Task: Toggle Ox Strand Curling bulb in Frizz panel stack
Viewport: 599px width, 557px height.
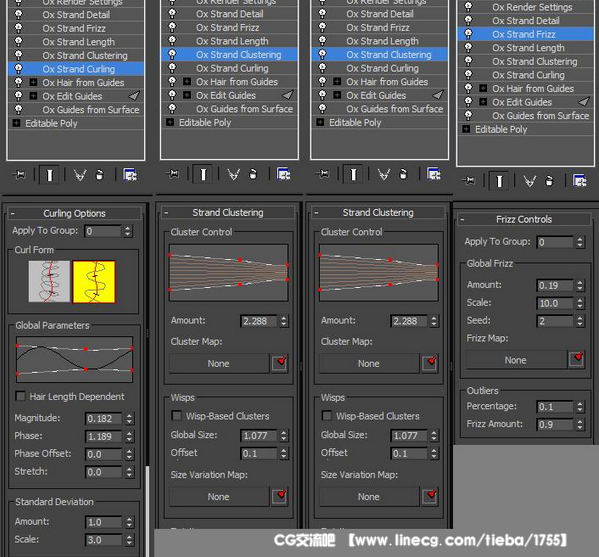Action: coord(468,75)
